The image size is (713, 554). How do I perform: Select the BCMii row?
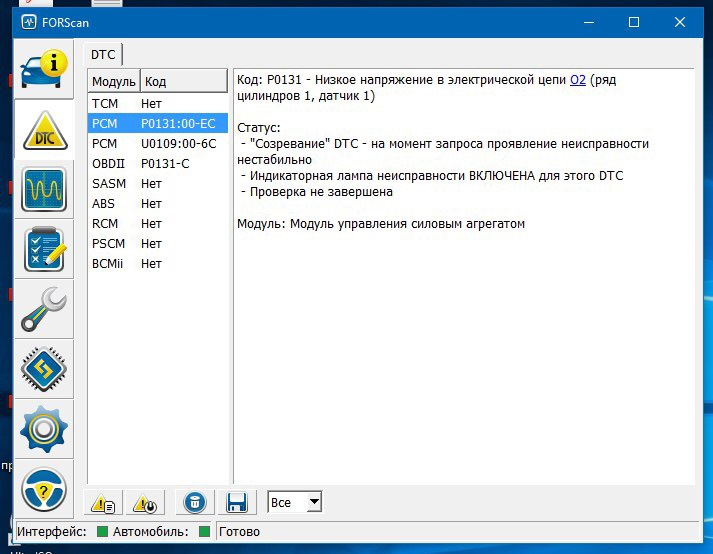(x=158, y=264)
